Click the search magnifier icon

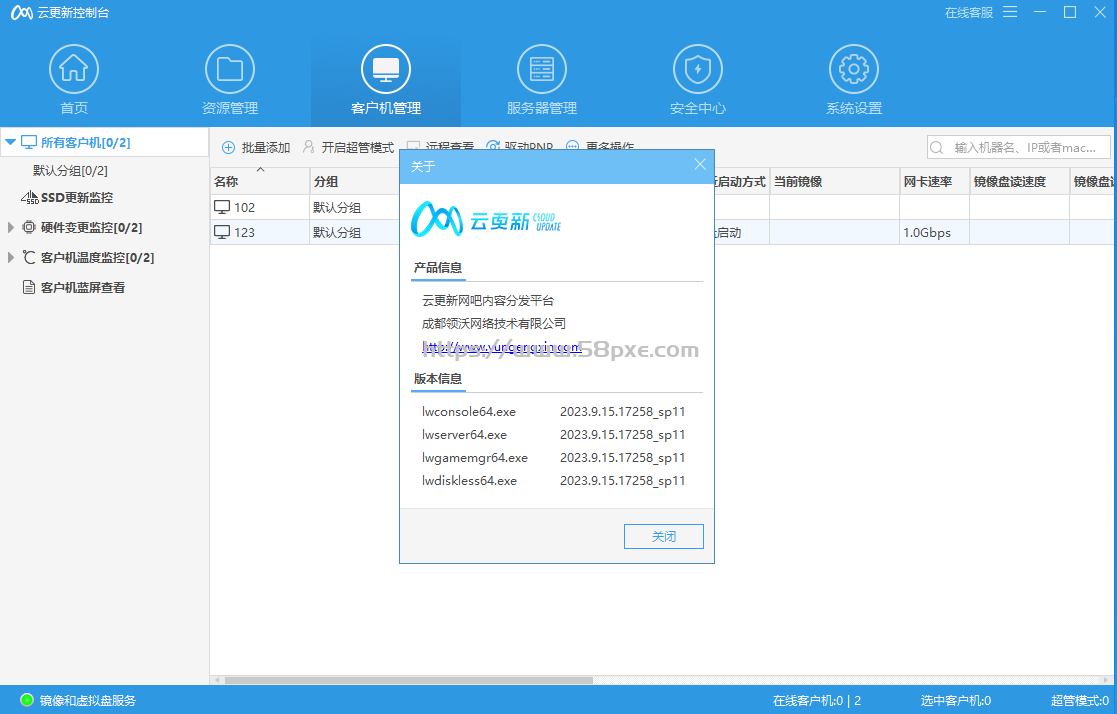point(937,148)
